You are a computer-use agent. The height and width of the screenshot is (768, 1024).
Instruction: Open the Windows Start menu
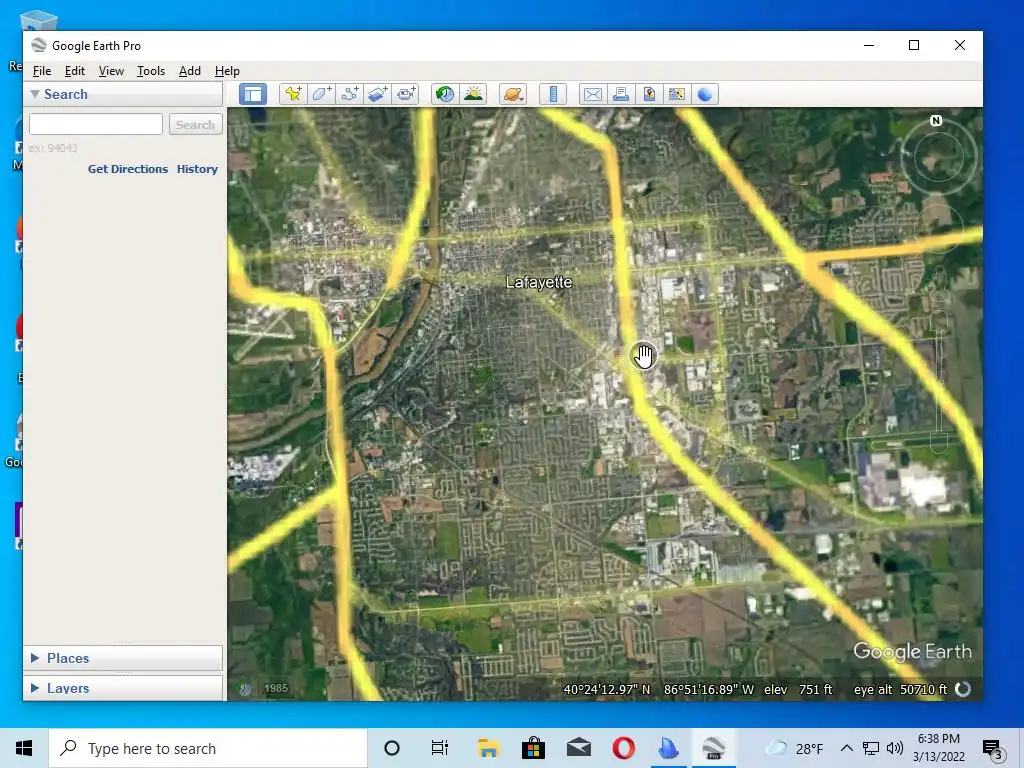tap(24, 748)
